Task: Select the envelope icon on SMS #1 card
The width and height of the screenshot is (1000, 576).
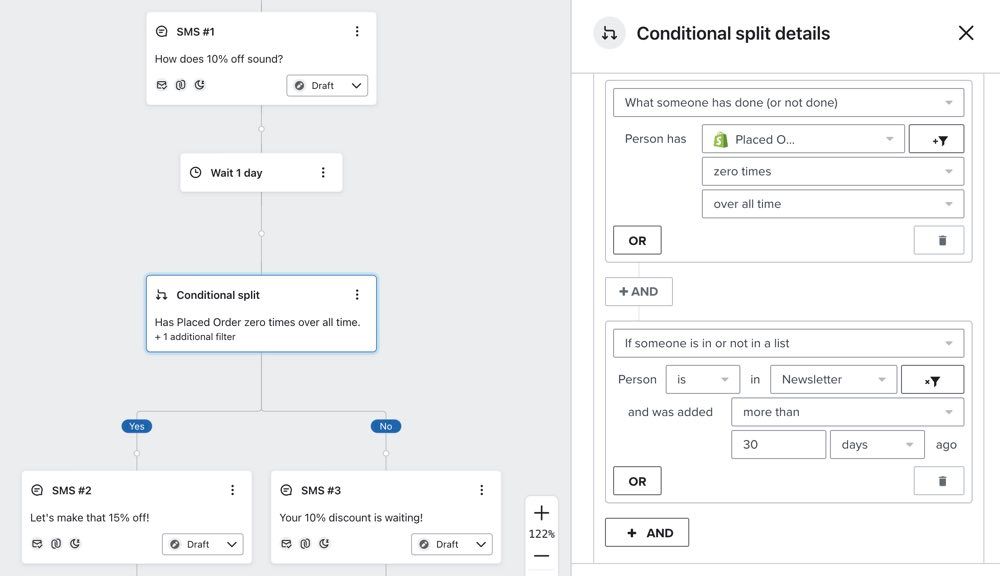Action: coord(161,85)
